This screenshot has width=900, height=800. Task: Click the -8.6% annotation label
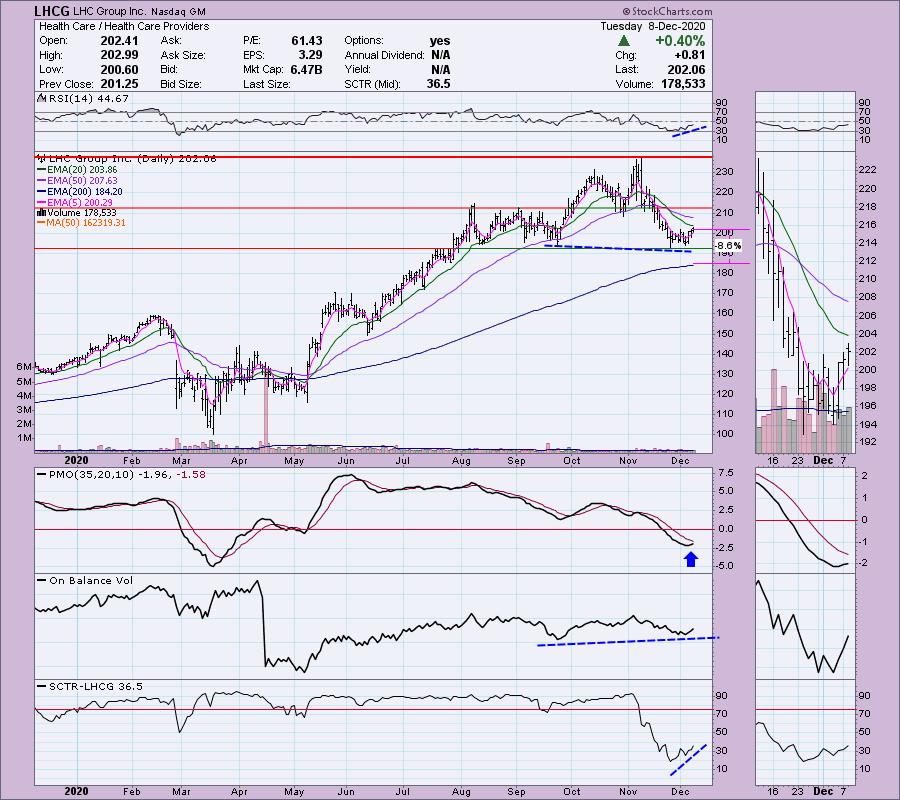[x=728, y=246]
